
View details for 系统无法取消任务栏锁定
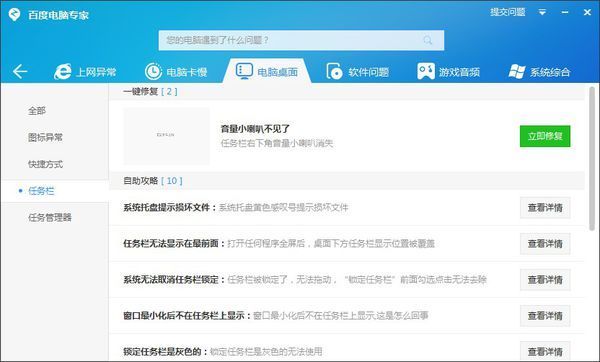(x=545, y=280)
